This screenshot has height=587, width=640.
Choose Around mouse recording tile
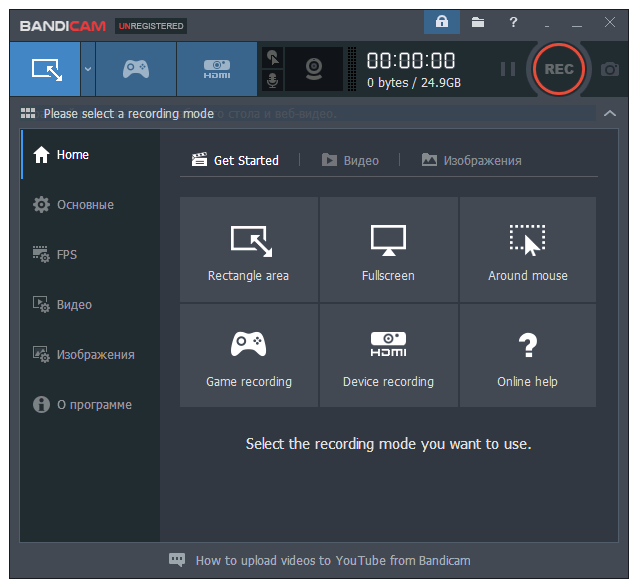pos(528,249)
